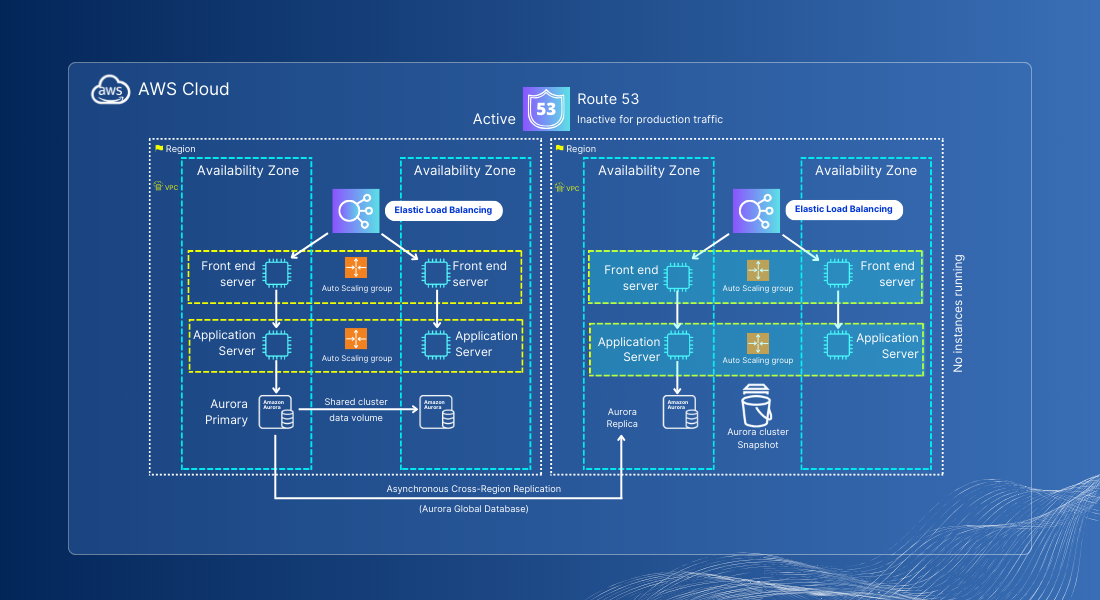Click the "Aurora Replica" label
The height and width of the screenshot is (600, 1100).
pos(622,418)
